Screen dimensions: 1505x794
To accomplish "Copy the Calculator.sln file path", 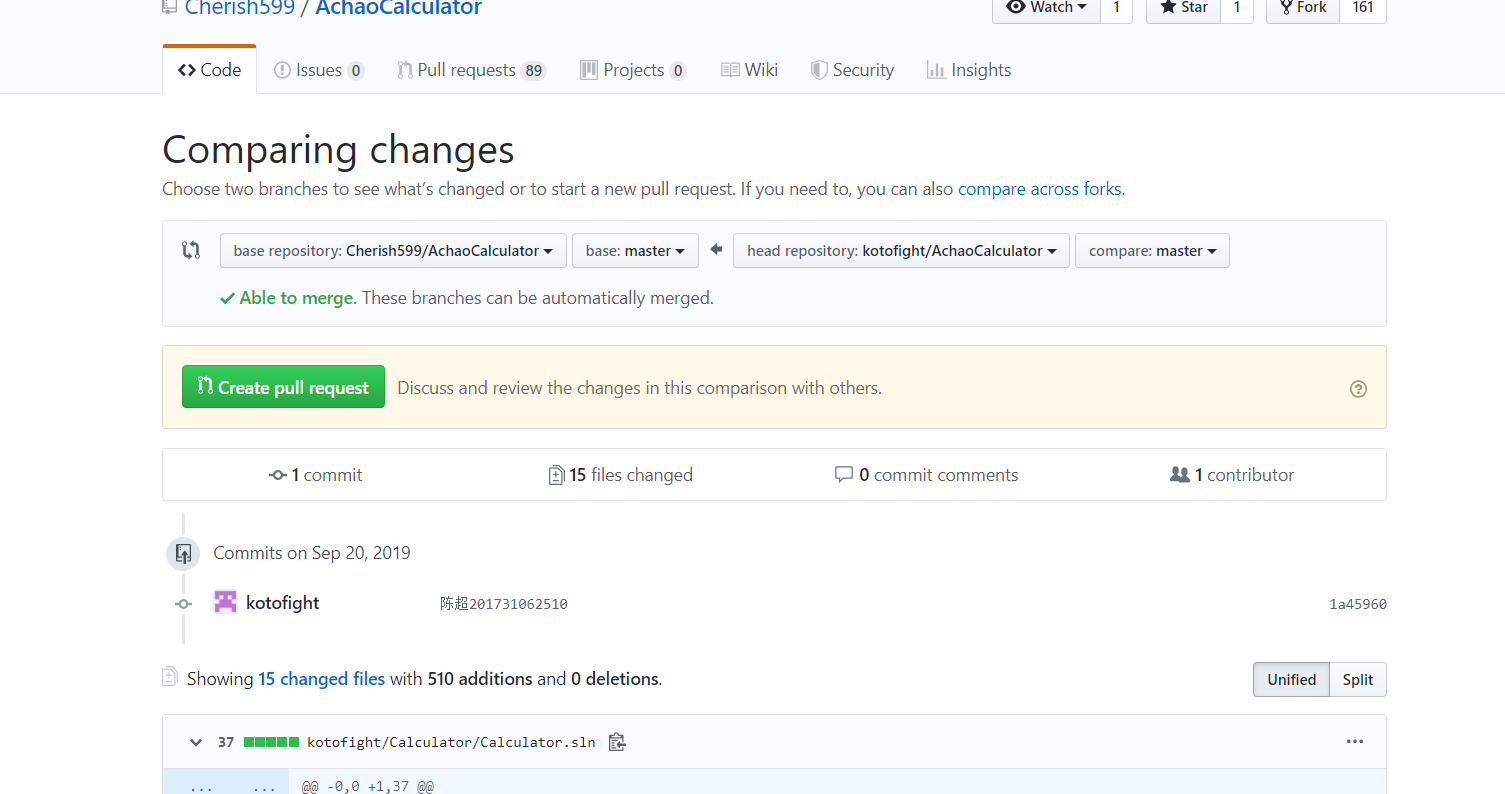I will [x=617, y=742].
